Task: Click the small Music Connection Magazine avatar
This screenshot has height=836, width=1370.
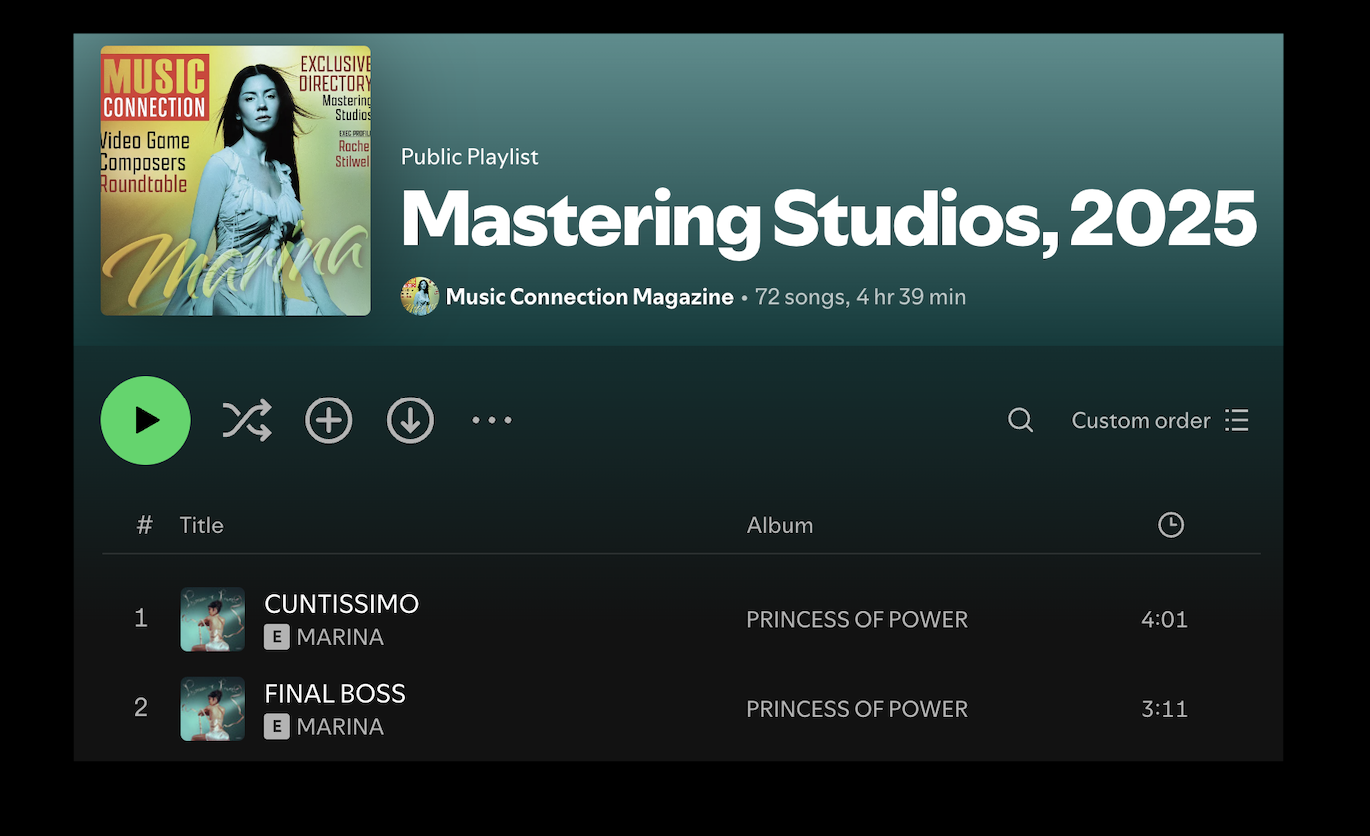Action: tap(420, 297)
